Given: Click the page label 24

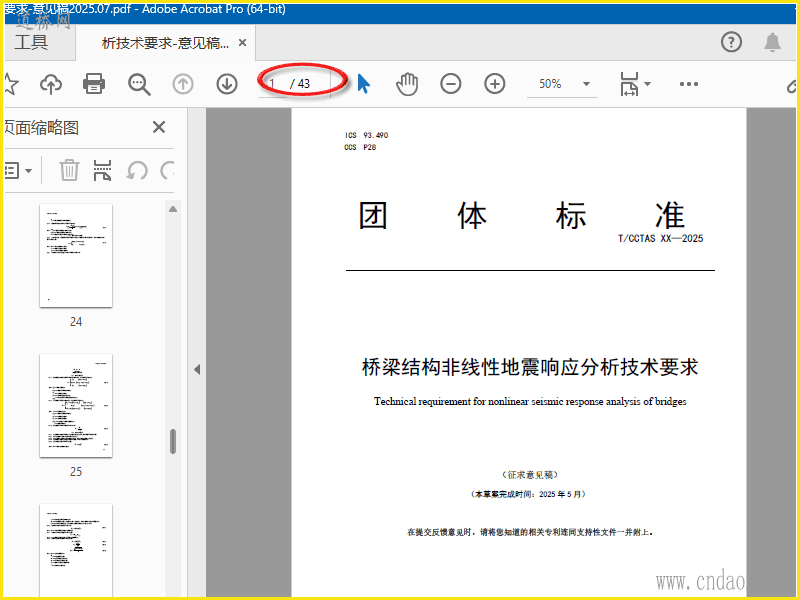Looking at the screenshot, I should [76, 322].
